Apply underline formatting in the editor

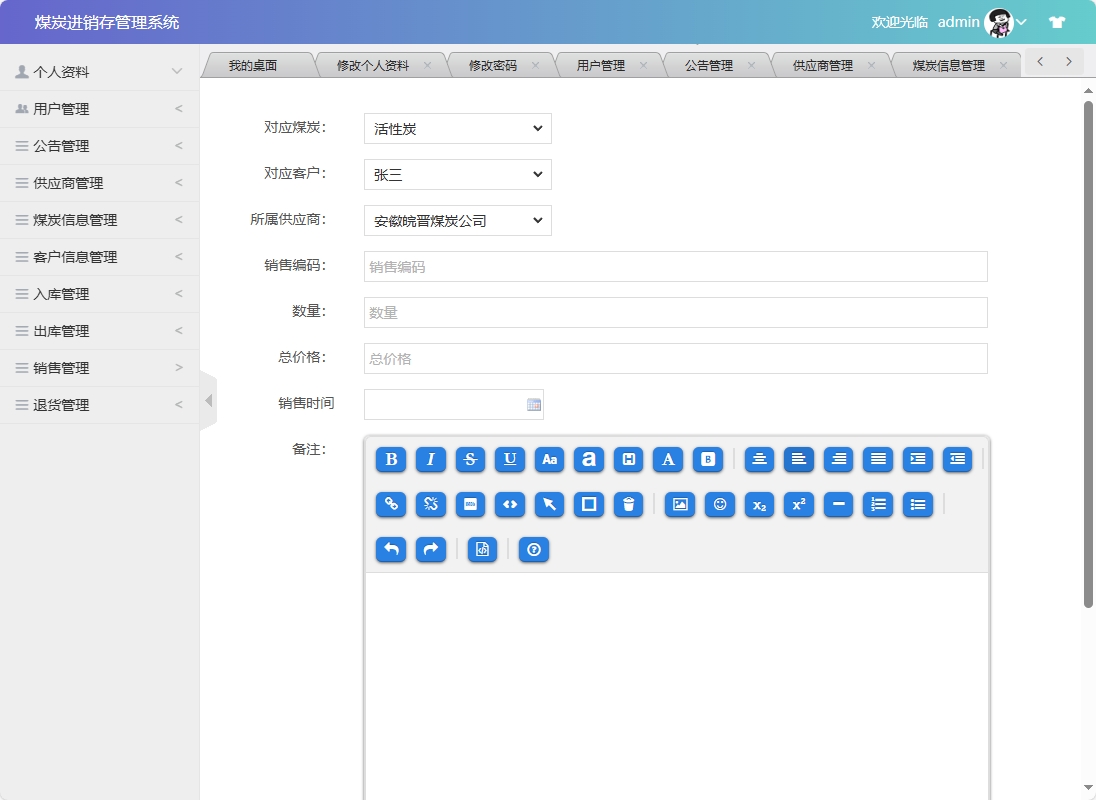509,460
